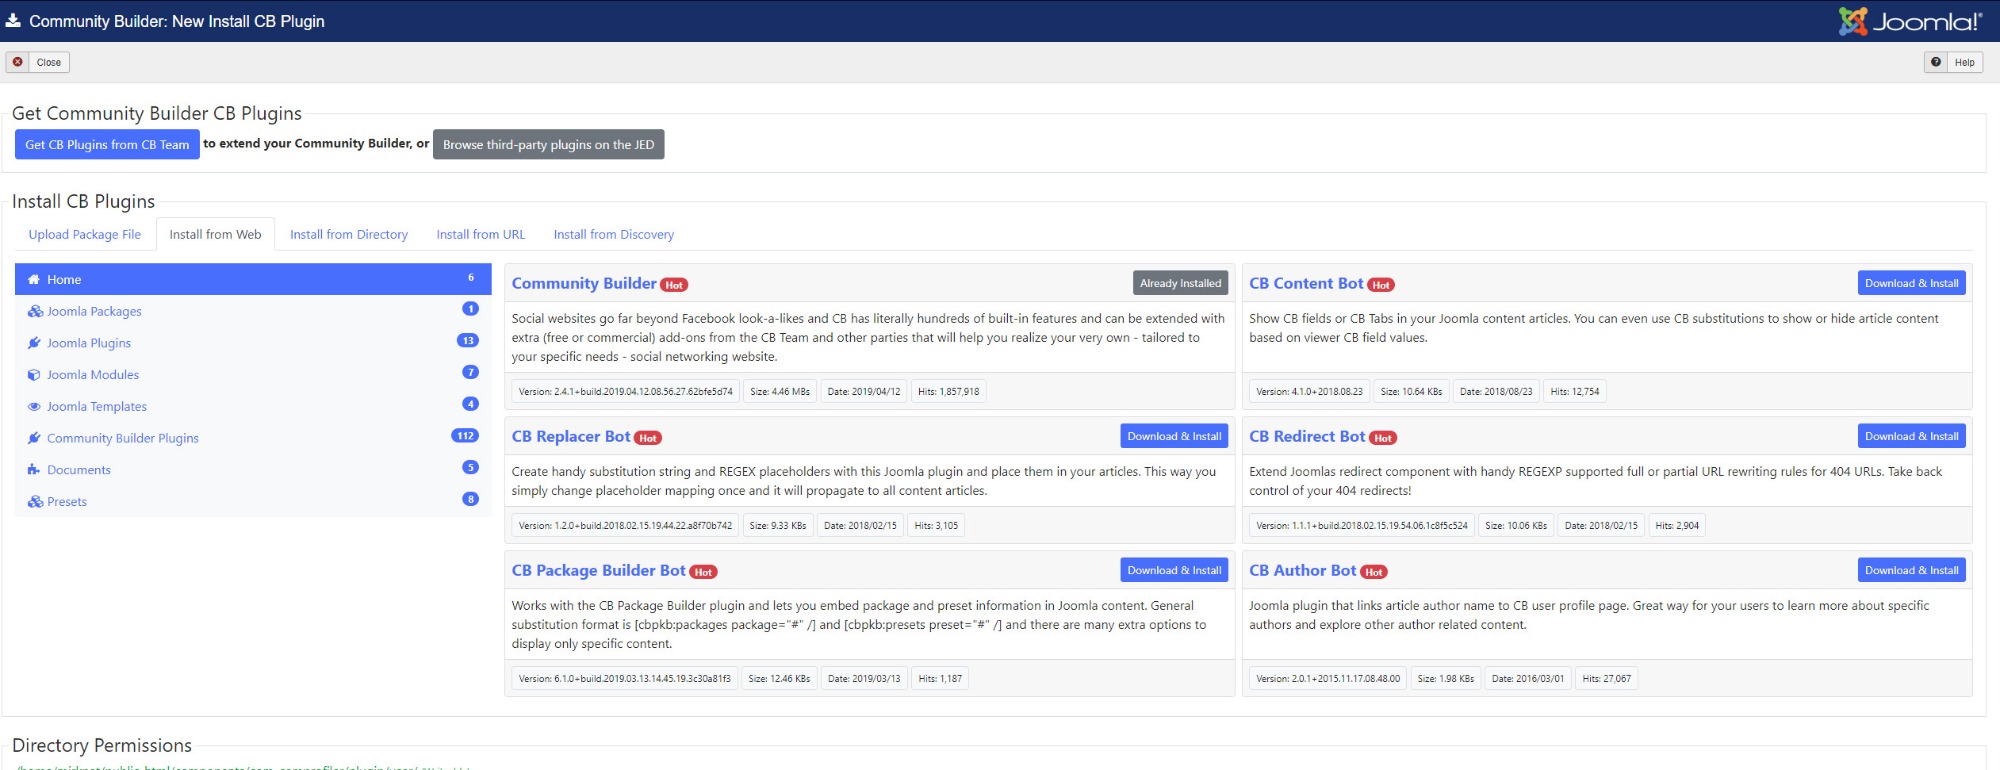Image resolution: width=2000 pixels, height=770 pixels.
Task: Click the Joomla Packages cubes icon
Action: point(35,311)
